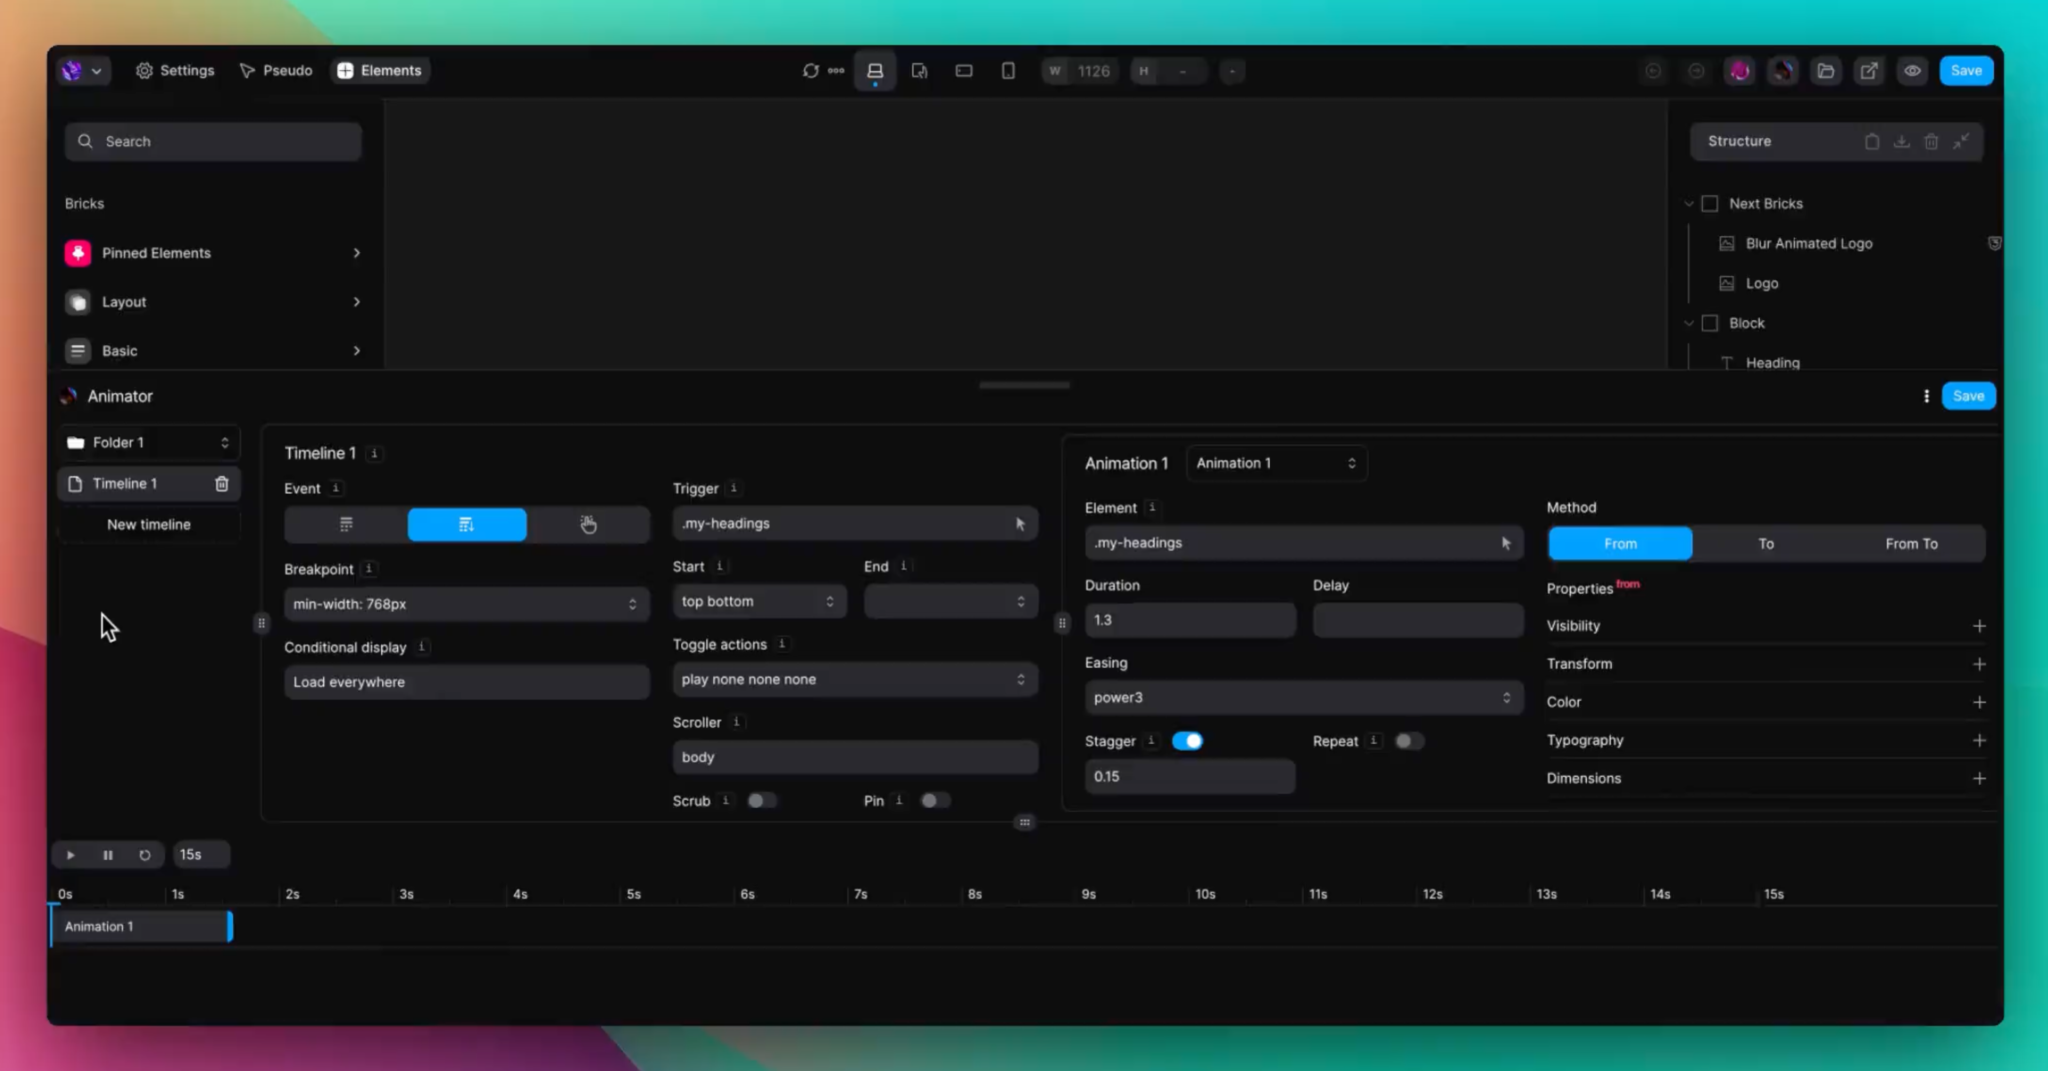Click the Animator panel Save button
Screen dimensions: 2048x1071
1968,396
